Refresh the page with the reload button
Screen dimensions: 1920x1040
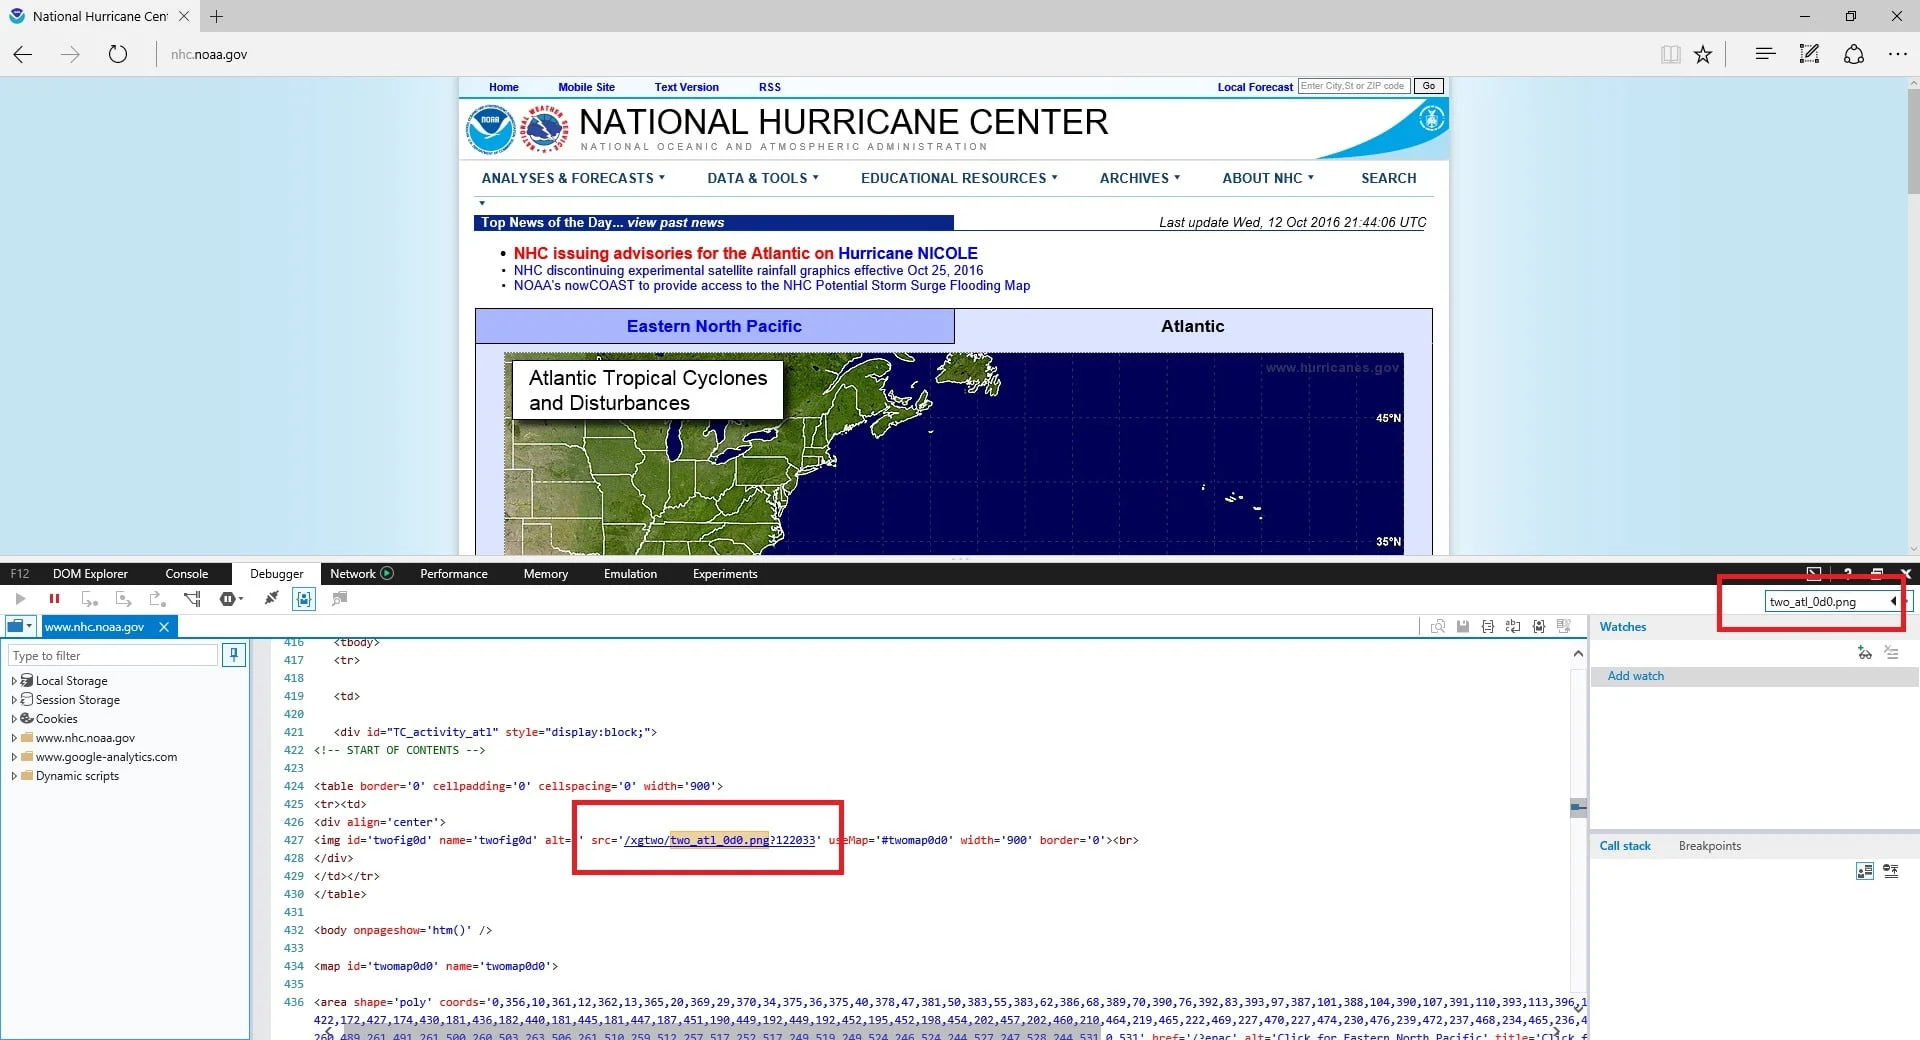tap(118, 54)
